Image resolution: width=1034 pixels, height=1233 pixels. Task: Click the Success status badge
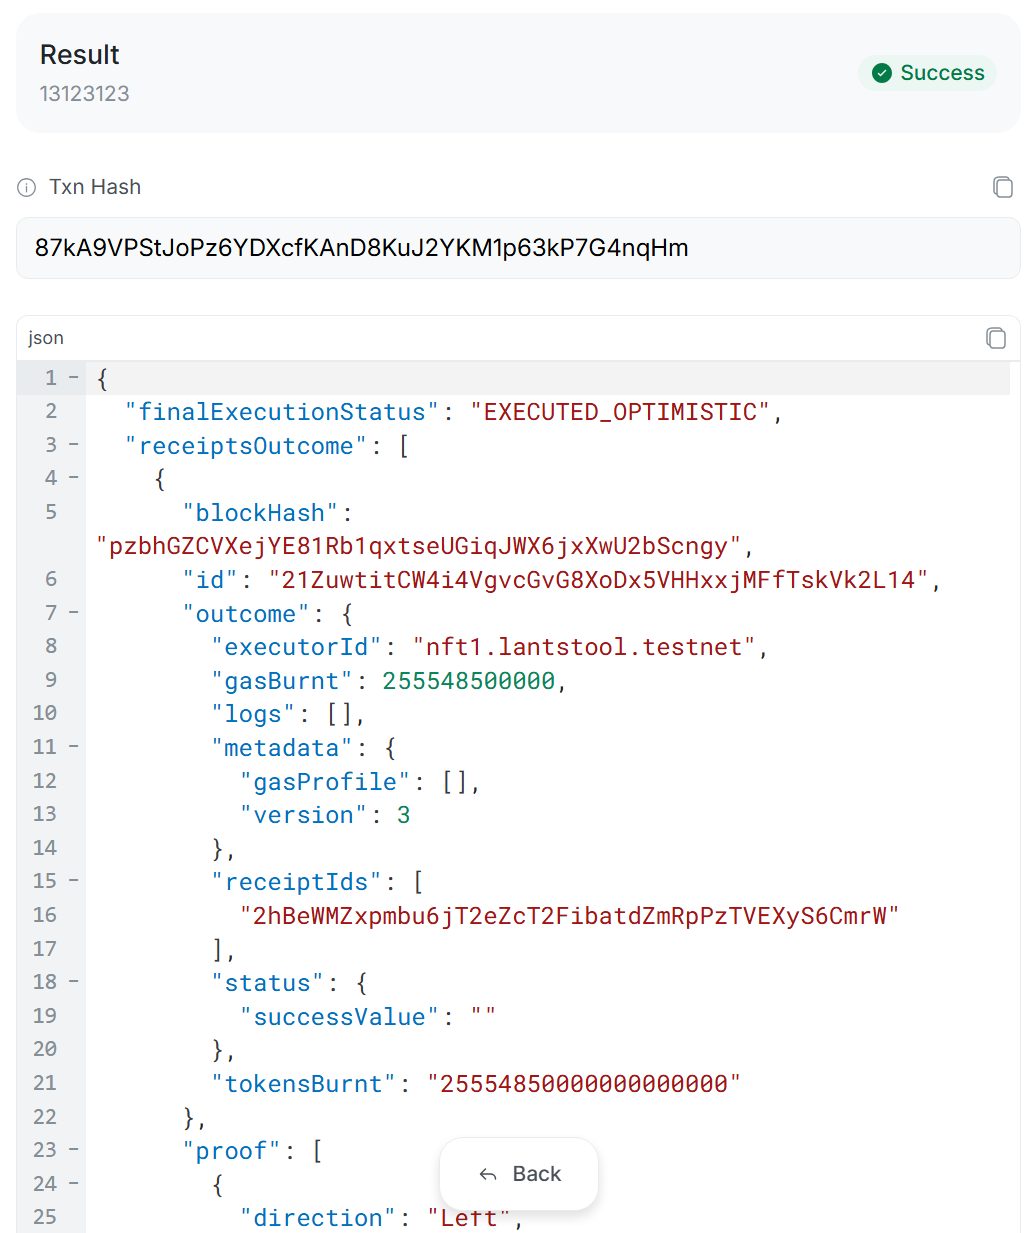coord(927,73)
